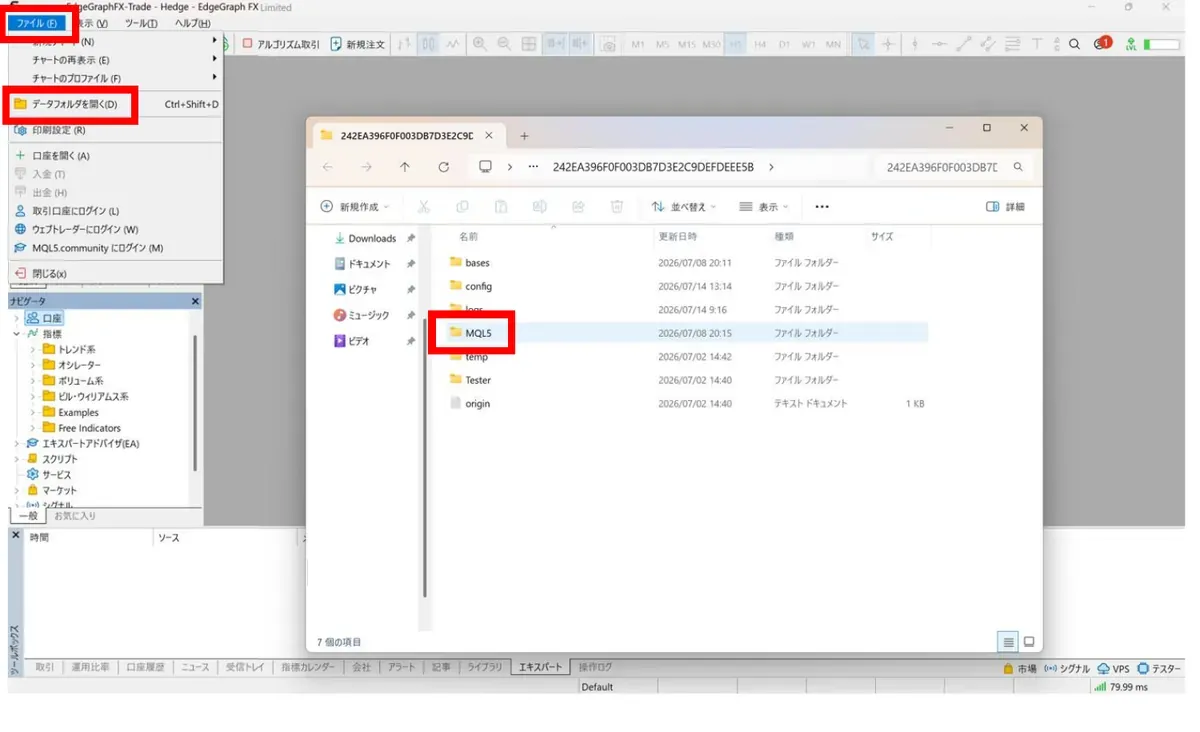This screenshot has height=732, width=1200.
Task: Choose データフォルダを開く menu entry
Action: 116,104
